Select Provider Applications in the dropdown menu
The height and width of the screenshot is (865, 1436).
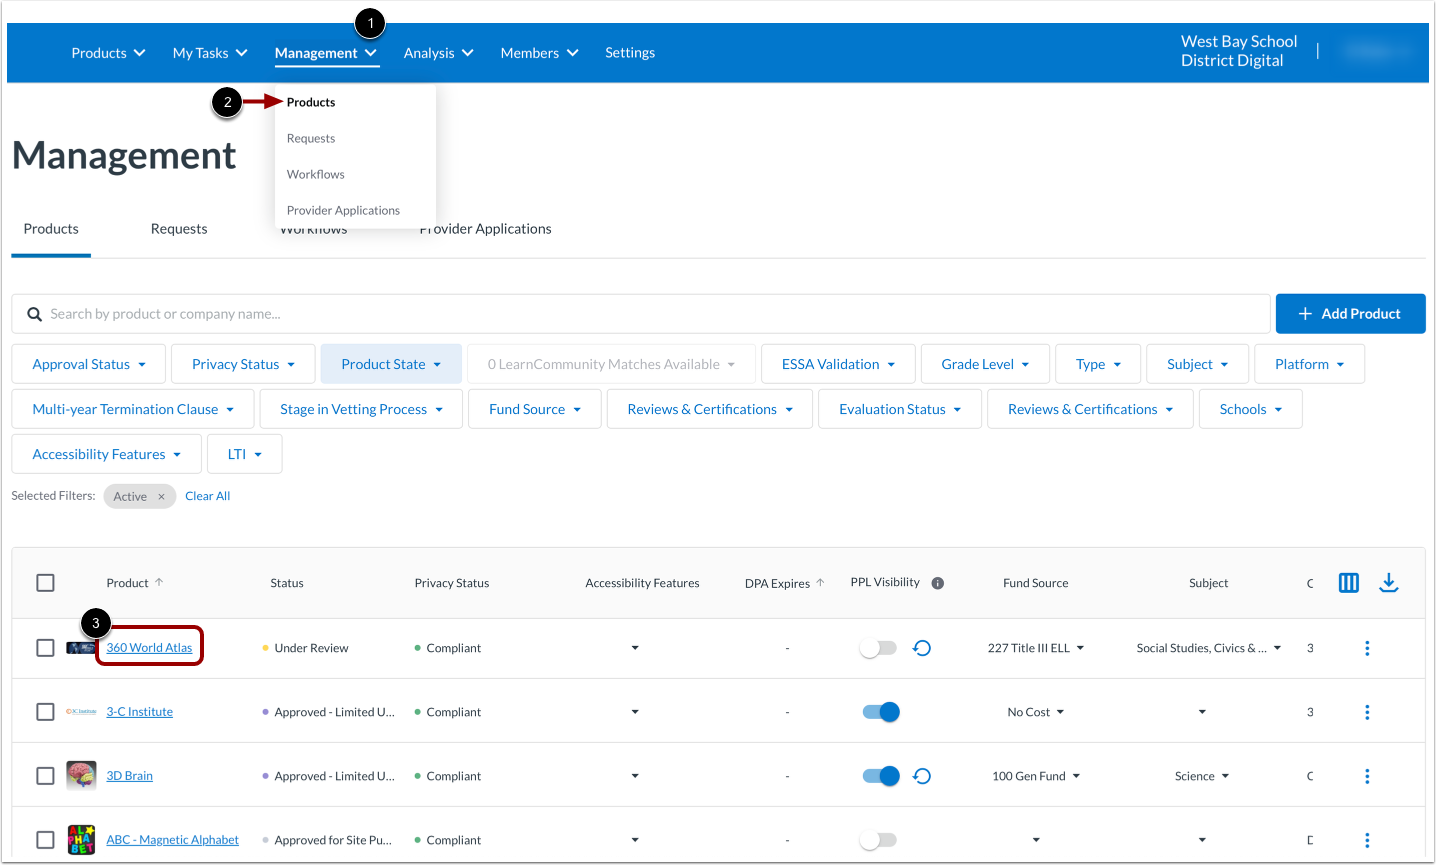tap(343, 210)
